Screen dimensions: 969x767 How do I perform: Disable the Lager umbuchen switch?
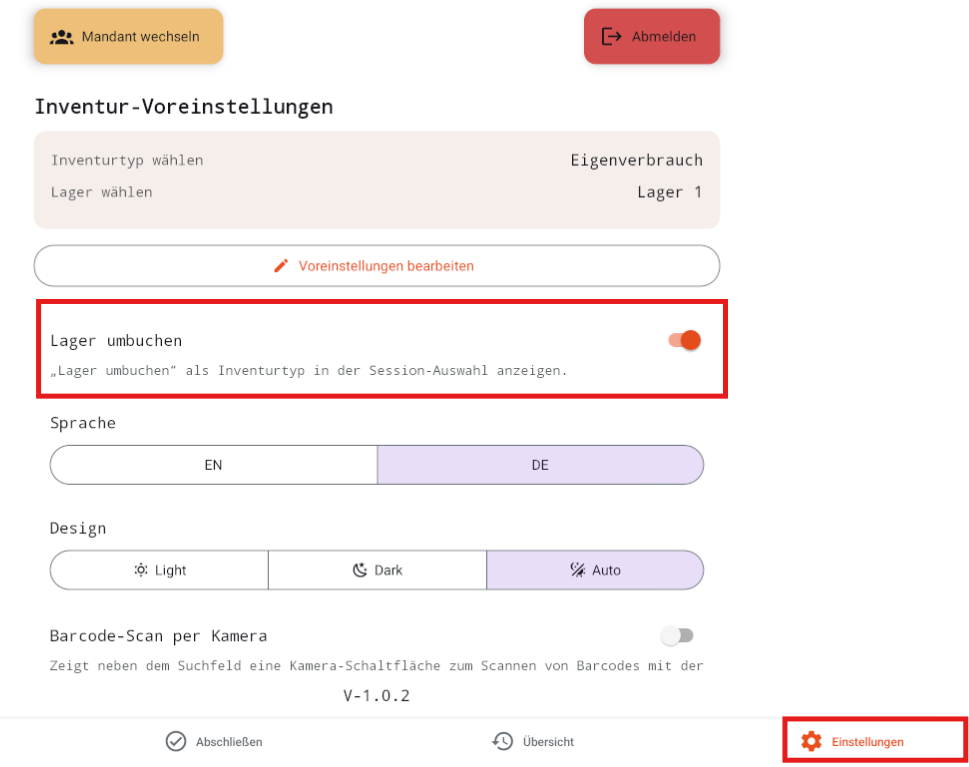click(684, 340)
